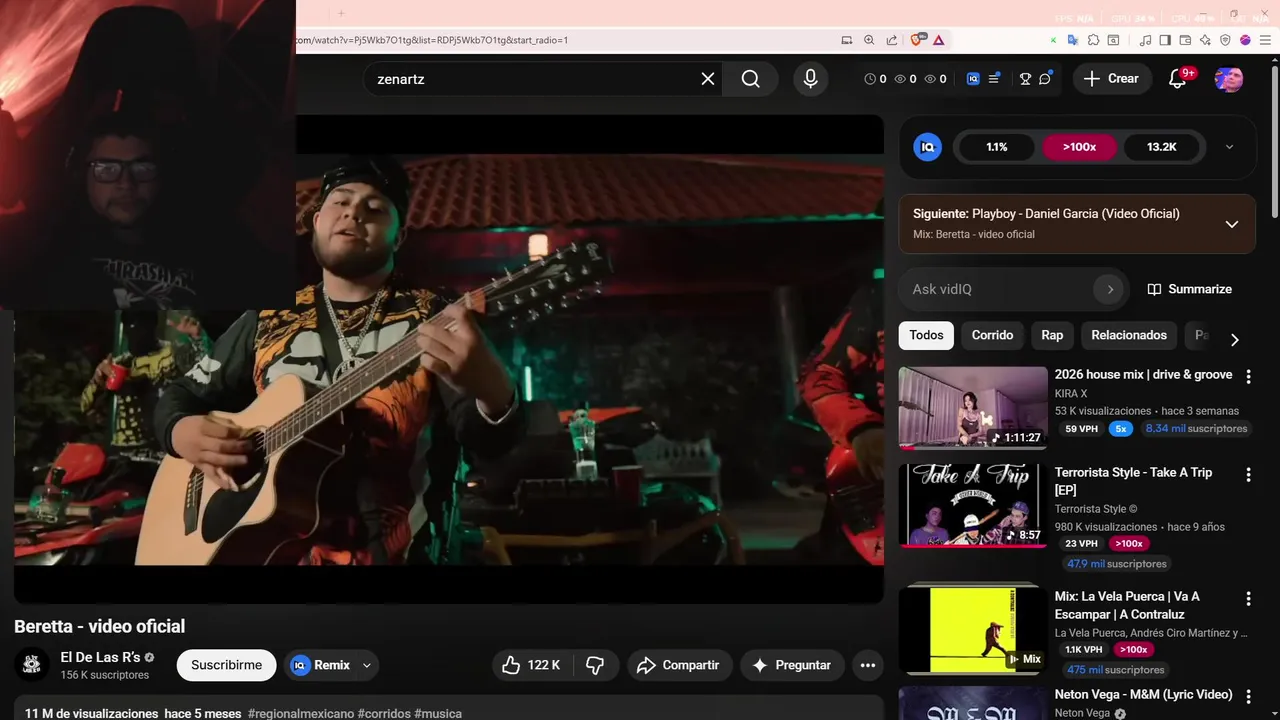Open the translate extension icon
1280x720 pixels.
click(x=1073, y=40)
